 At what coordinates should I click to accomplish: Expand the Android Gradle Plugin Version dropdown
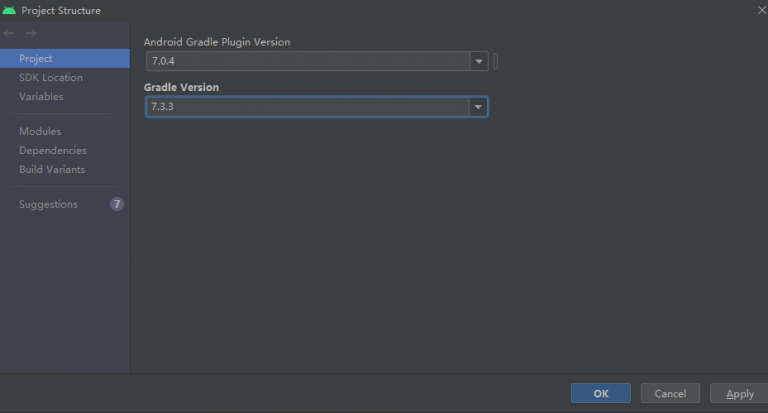[479, 61]
